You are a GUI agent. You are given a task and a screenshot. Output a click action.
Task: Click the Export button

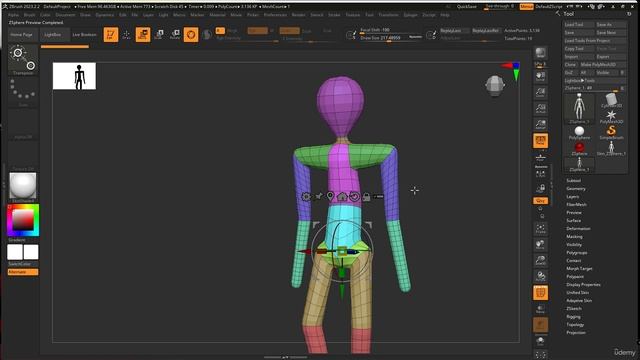611,57
